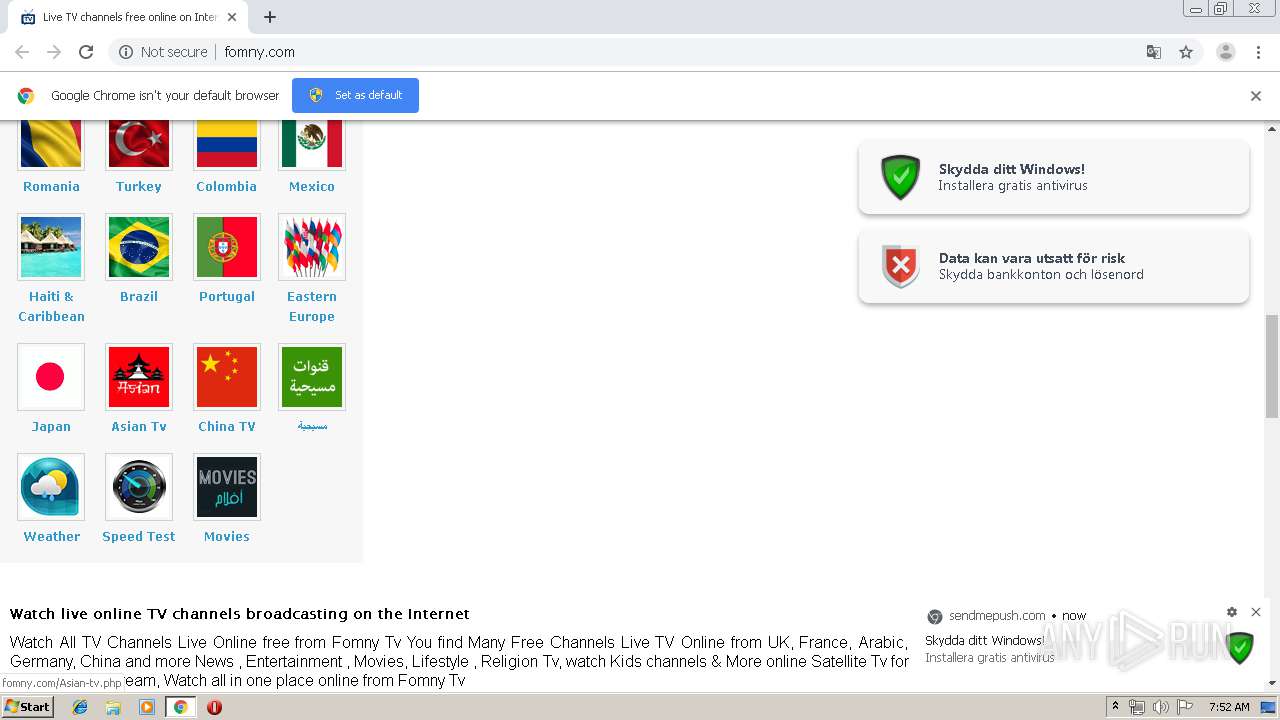
Task: Click the Colombia text link
Action: click(x=227, y=186)
